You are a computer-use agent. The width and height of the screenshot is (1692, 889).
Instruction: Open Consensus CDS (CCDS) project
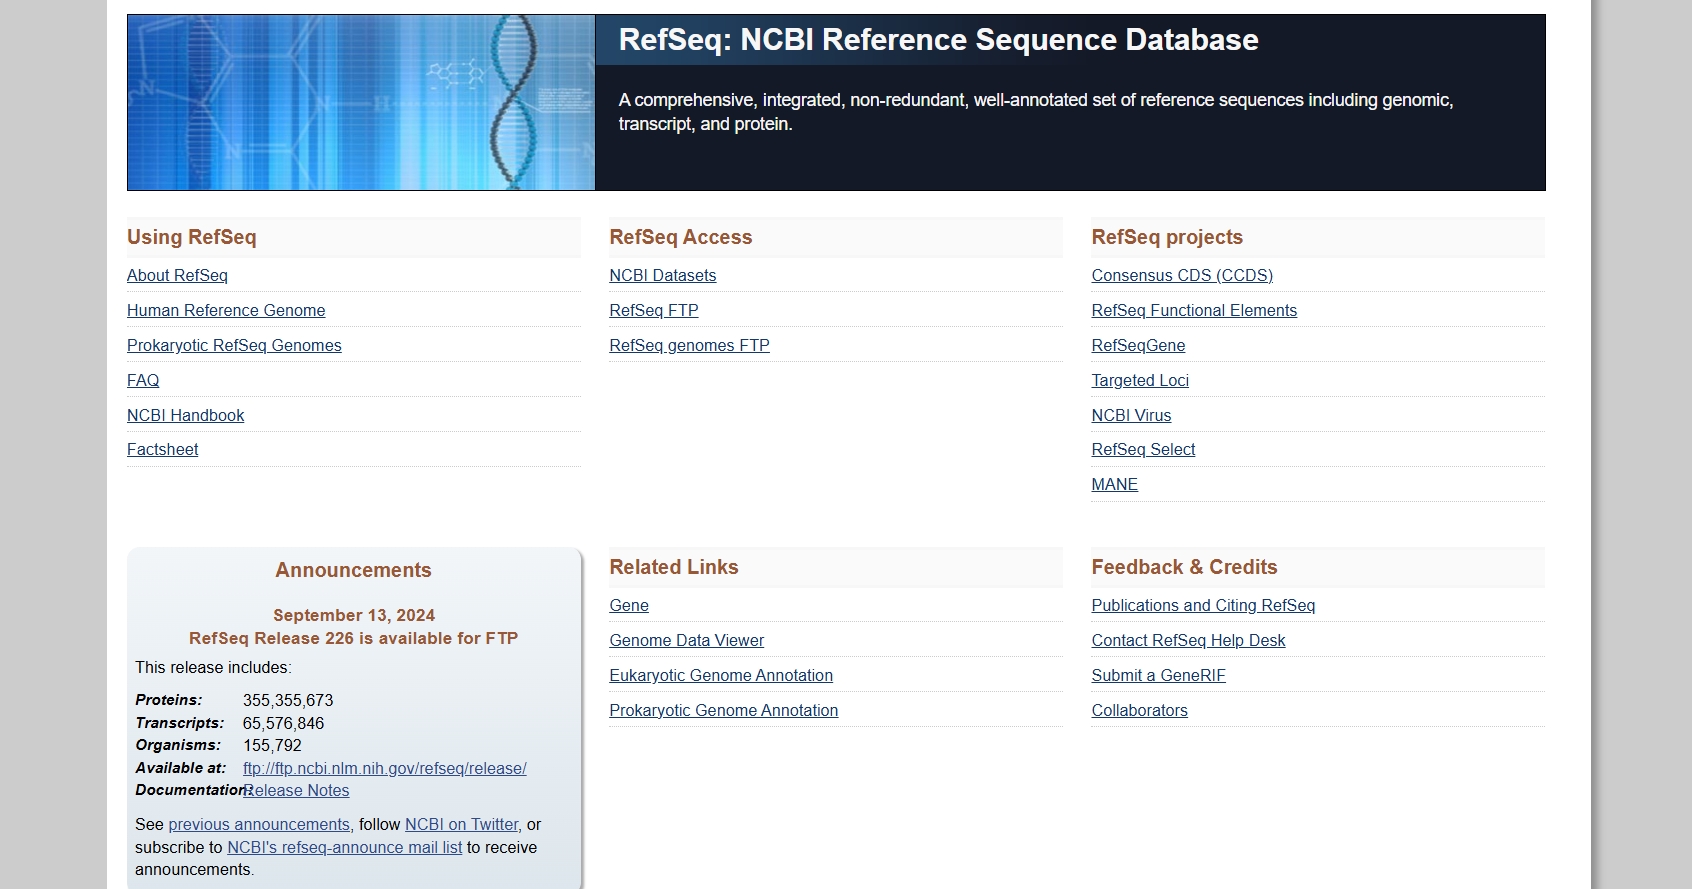tap(1182, 275)
